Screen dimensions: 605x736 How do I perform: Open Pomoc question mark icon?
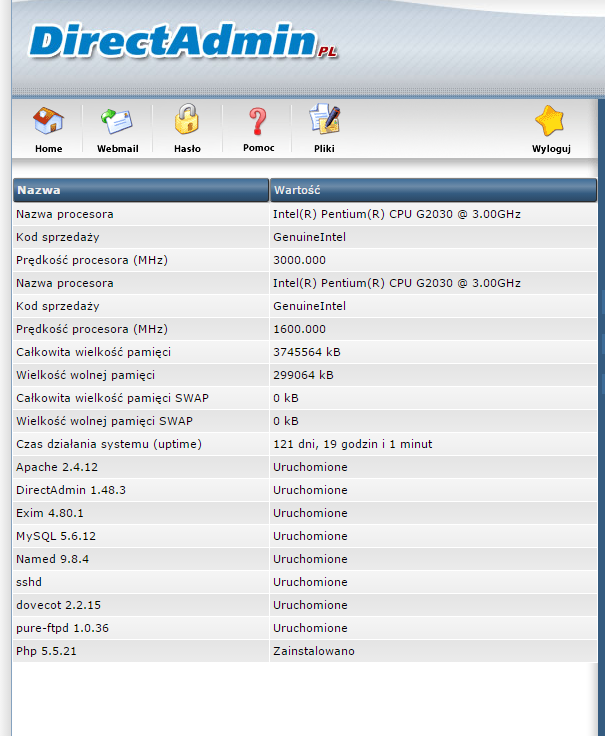(258, 121)
